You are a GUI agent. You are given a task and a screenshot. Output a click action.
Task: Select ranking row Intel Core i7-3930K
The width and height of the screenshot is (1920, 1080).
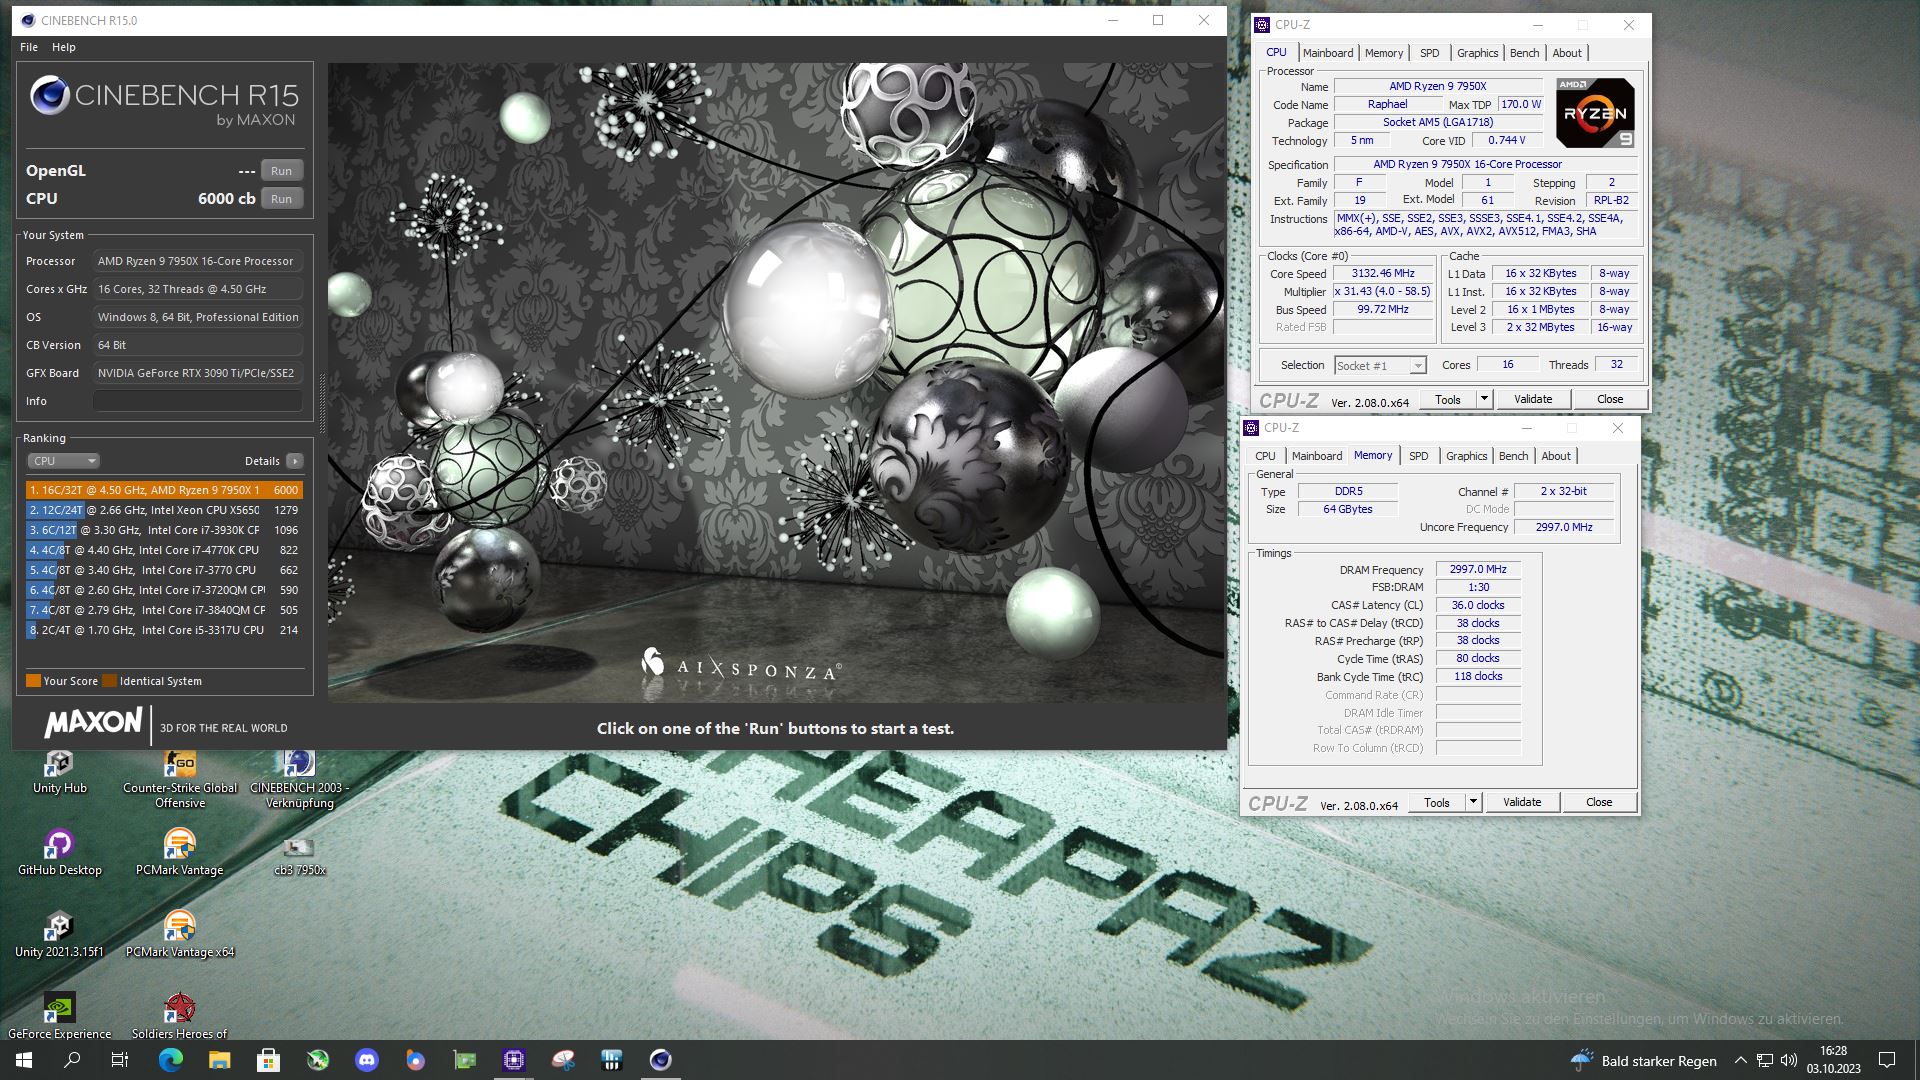(x=164, y=530)
